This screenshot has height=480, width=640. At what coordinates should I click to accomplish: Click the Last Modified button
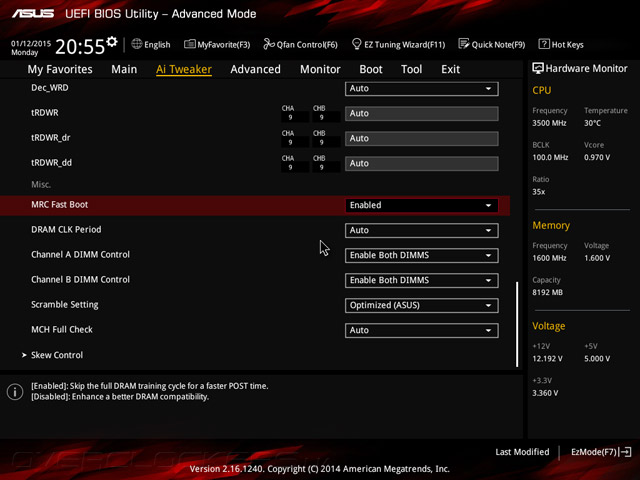[522, 452]
